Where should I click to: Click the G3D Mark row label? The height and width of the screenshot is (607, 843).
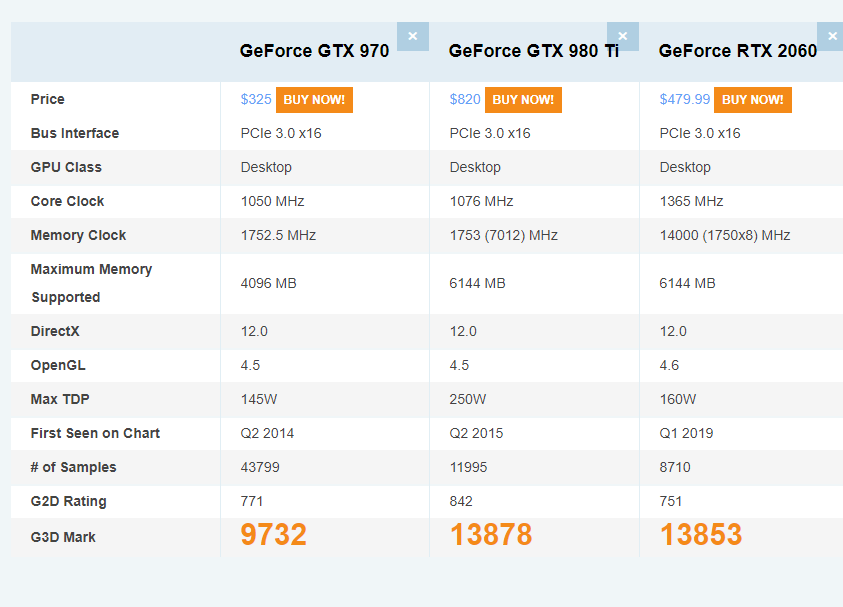pyautogui.click(x=63, y=537)
